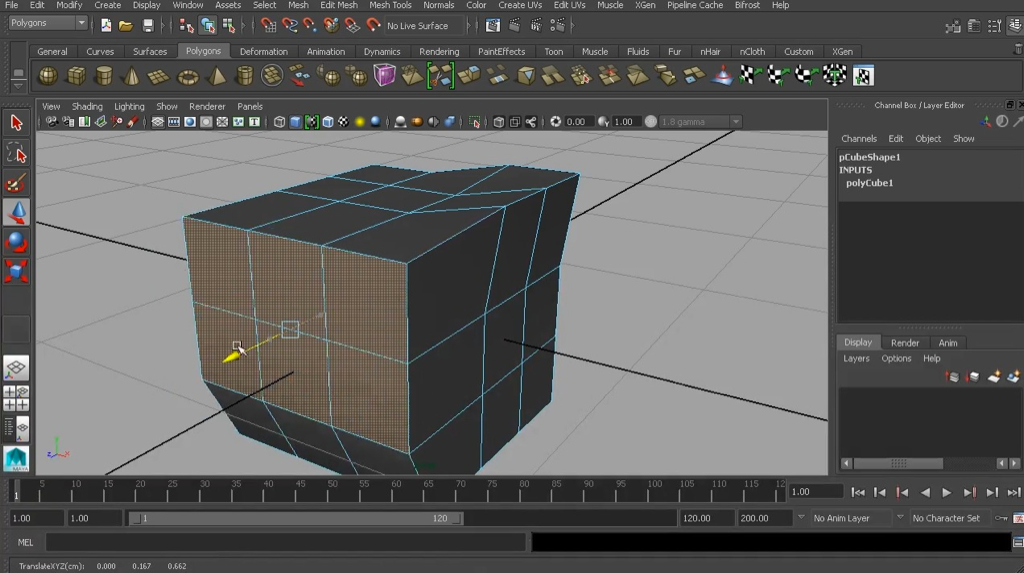Image resolution: width=1024 pixels, height=573 pixels.
Task: Open the Edit Mesh menu
Action: point(339,5)
